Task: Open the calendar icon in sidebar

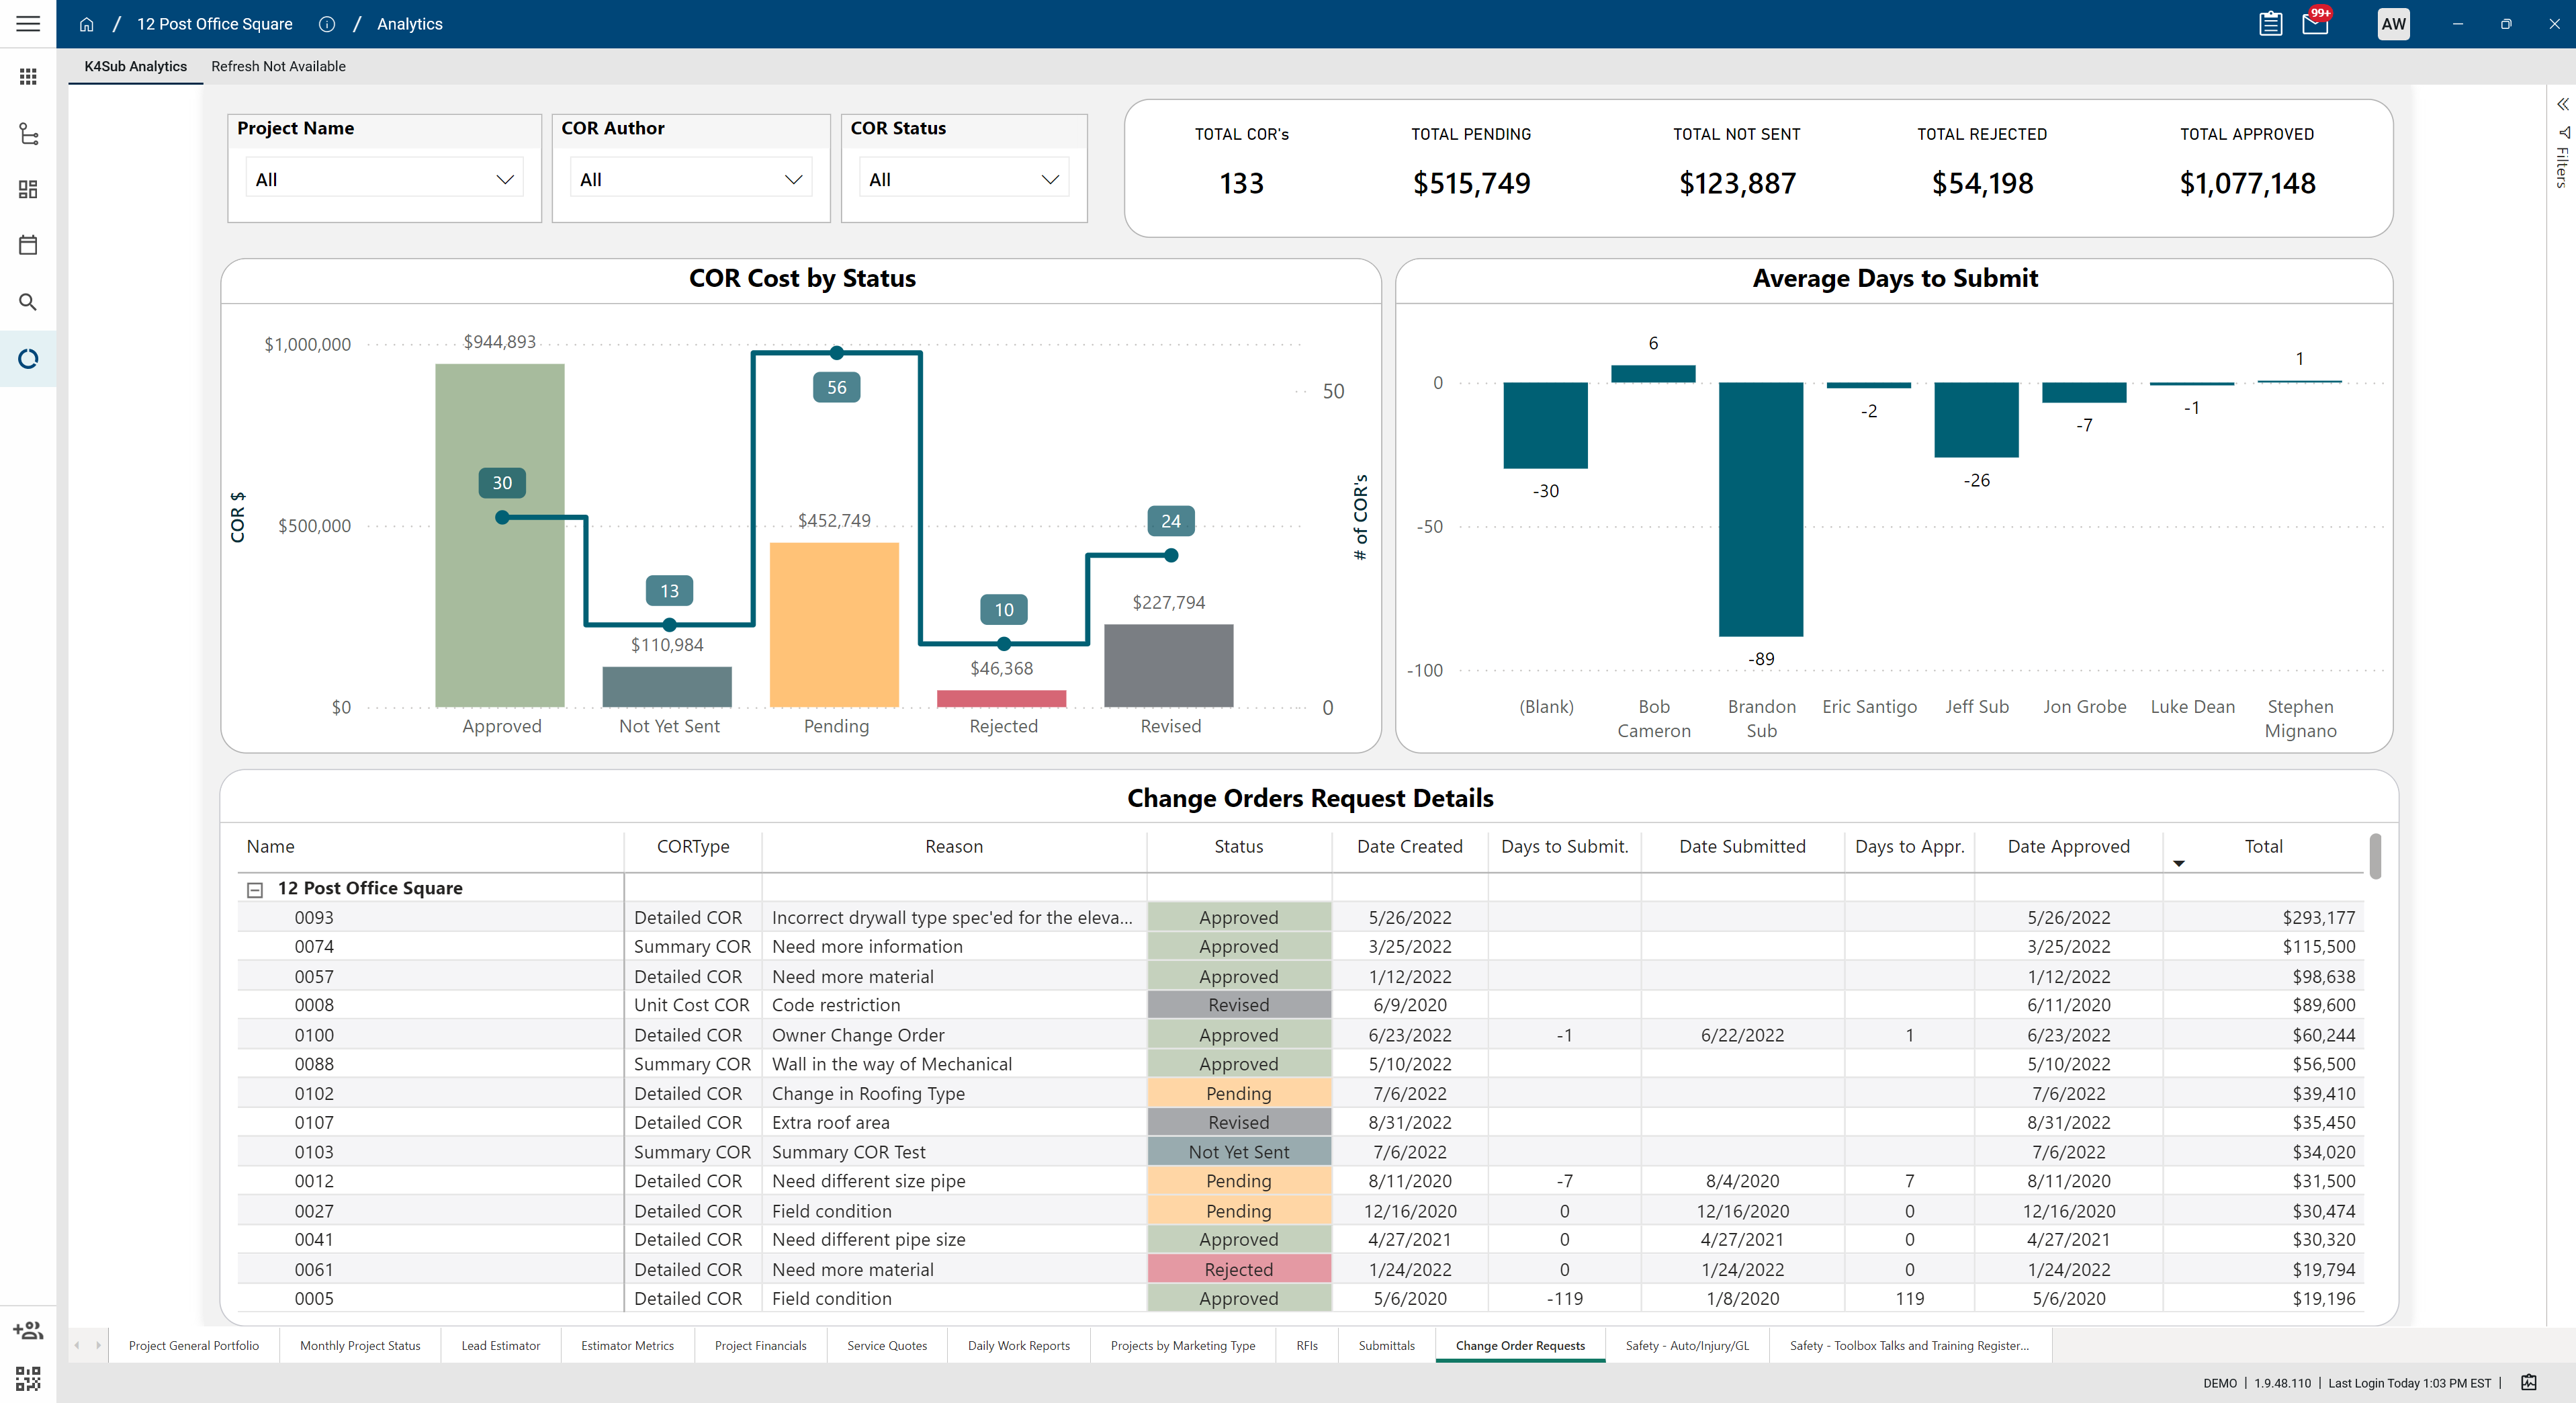Action: 28,245
